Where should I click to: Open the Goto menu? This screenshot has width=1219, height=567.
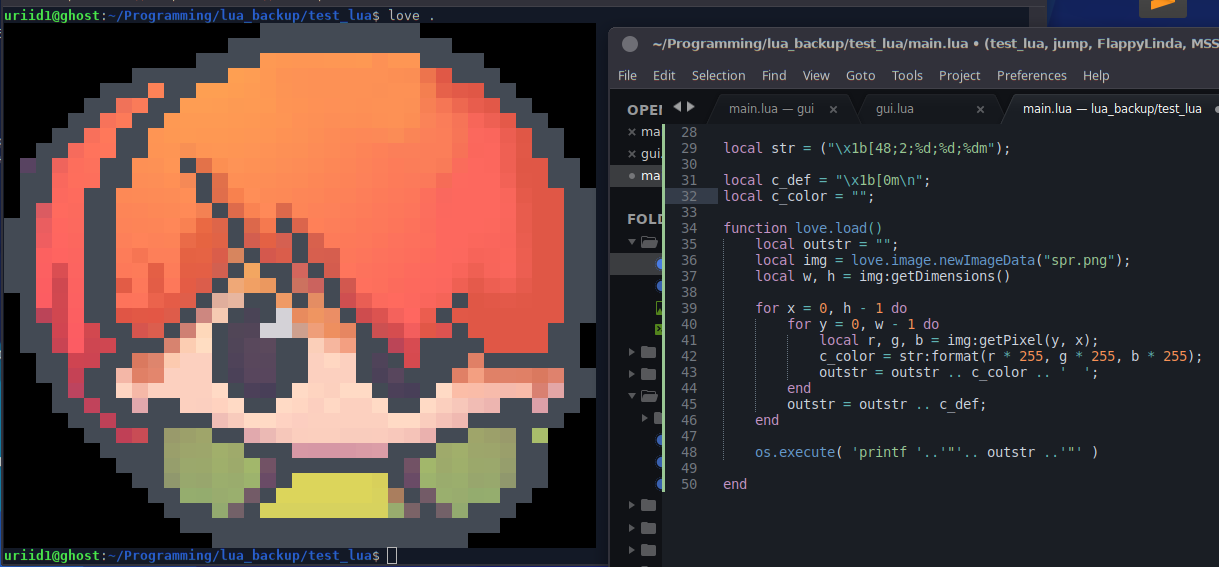coord(860,75)
